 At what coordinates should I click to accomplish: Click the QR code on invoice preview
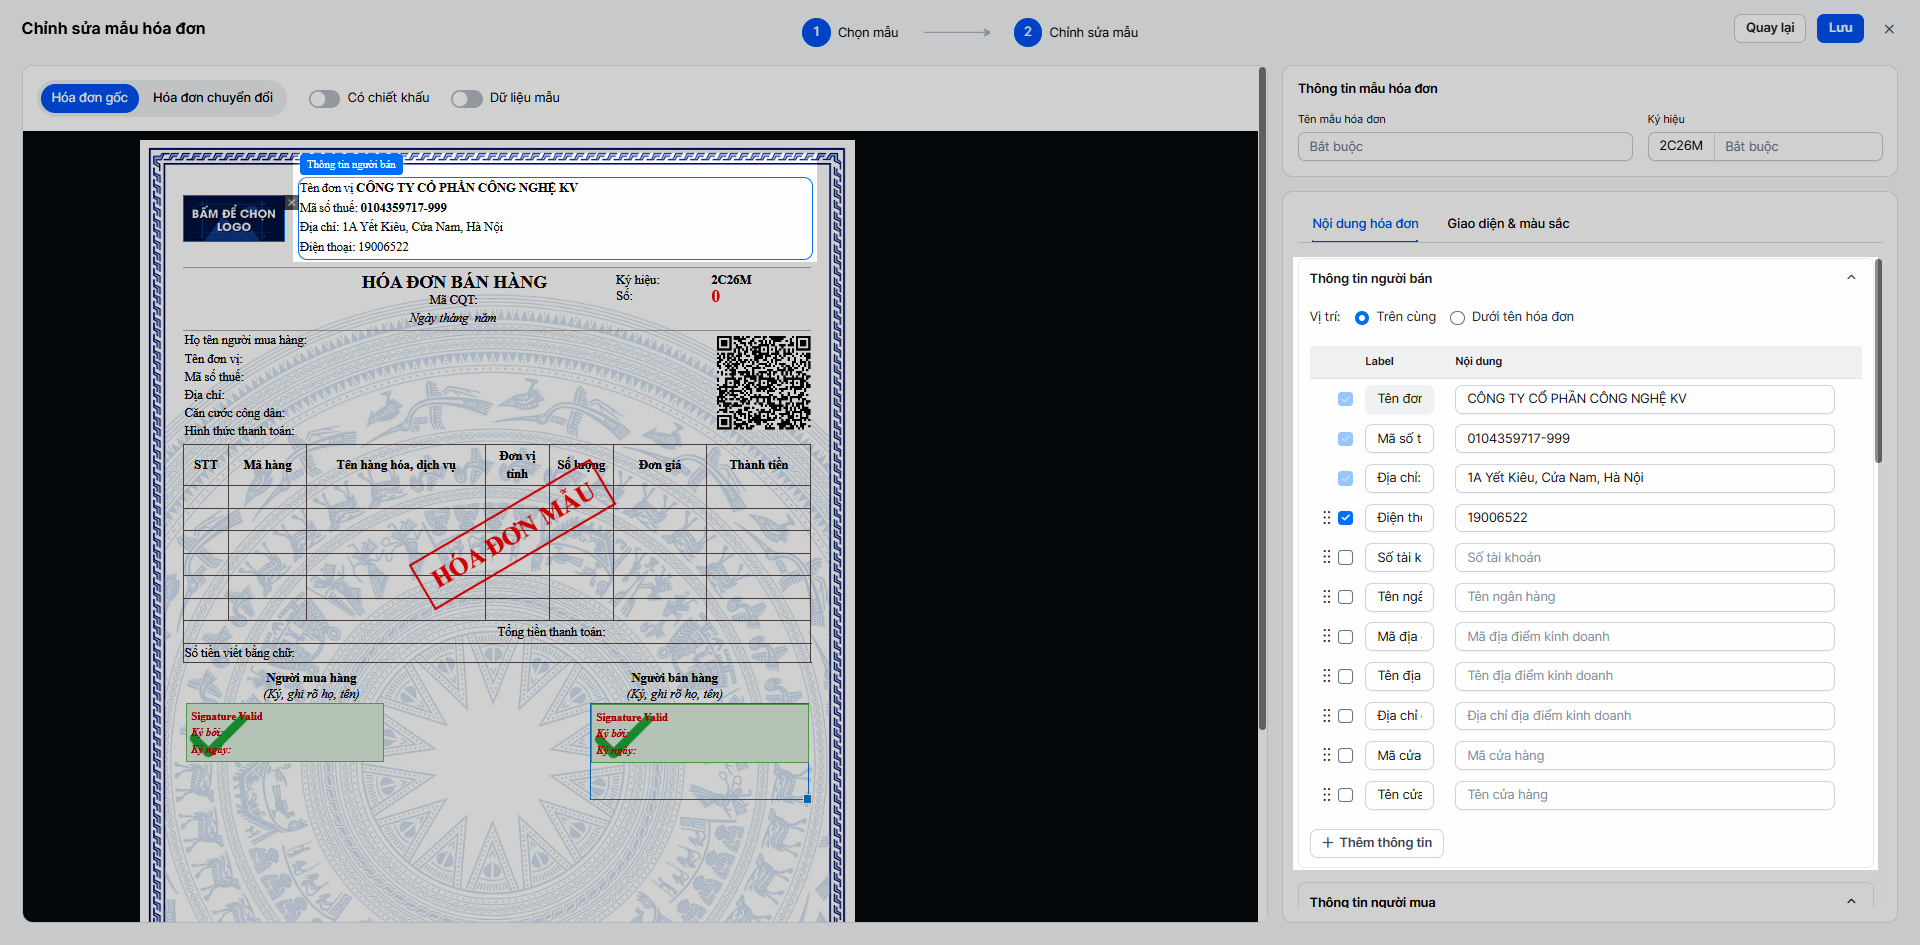point(763,383)
